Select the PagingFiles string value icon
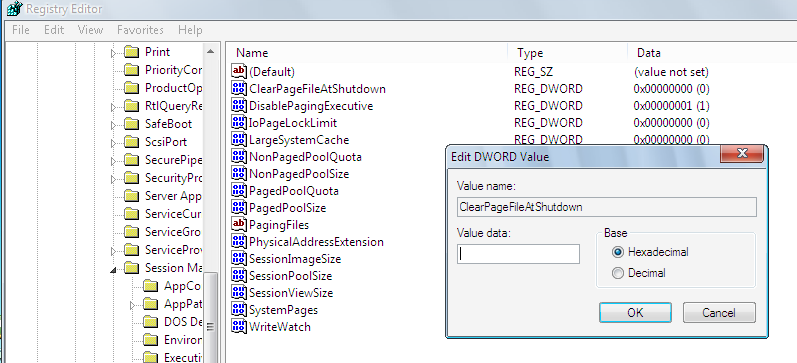The image size is (797, 363). [238, 224]
